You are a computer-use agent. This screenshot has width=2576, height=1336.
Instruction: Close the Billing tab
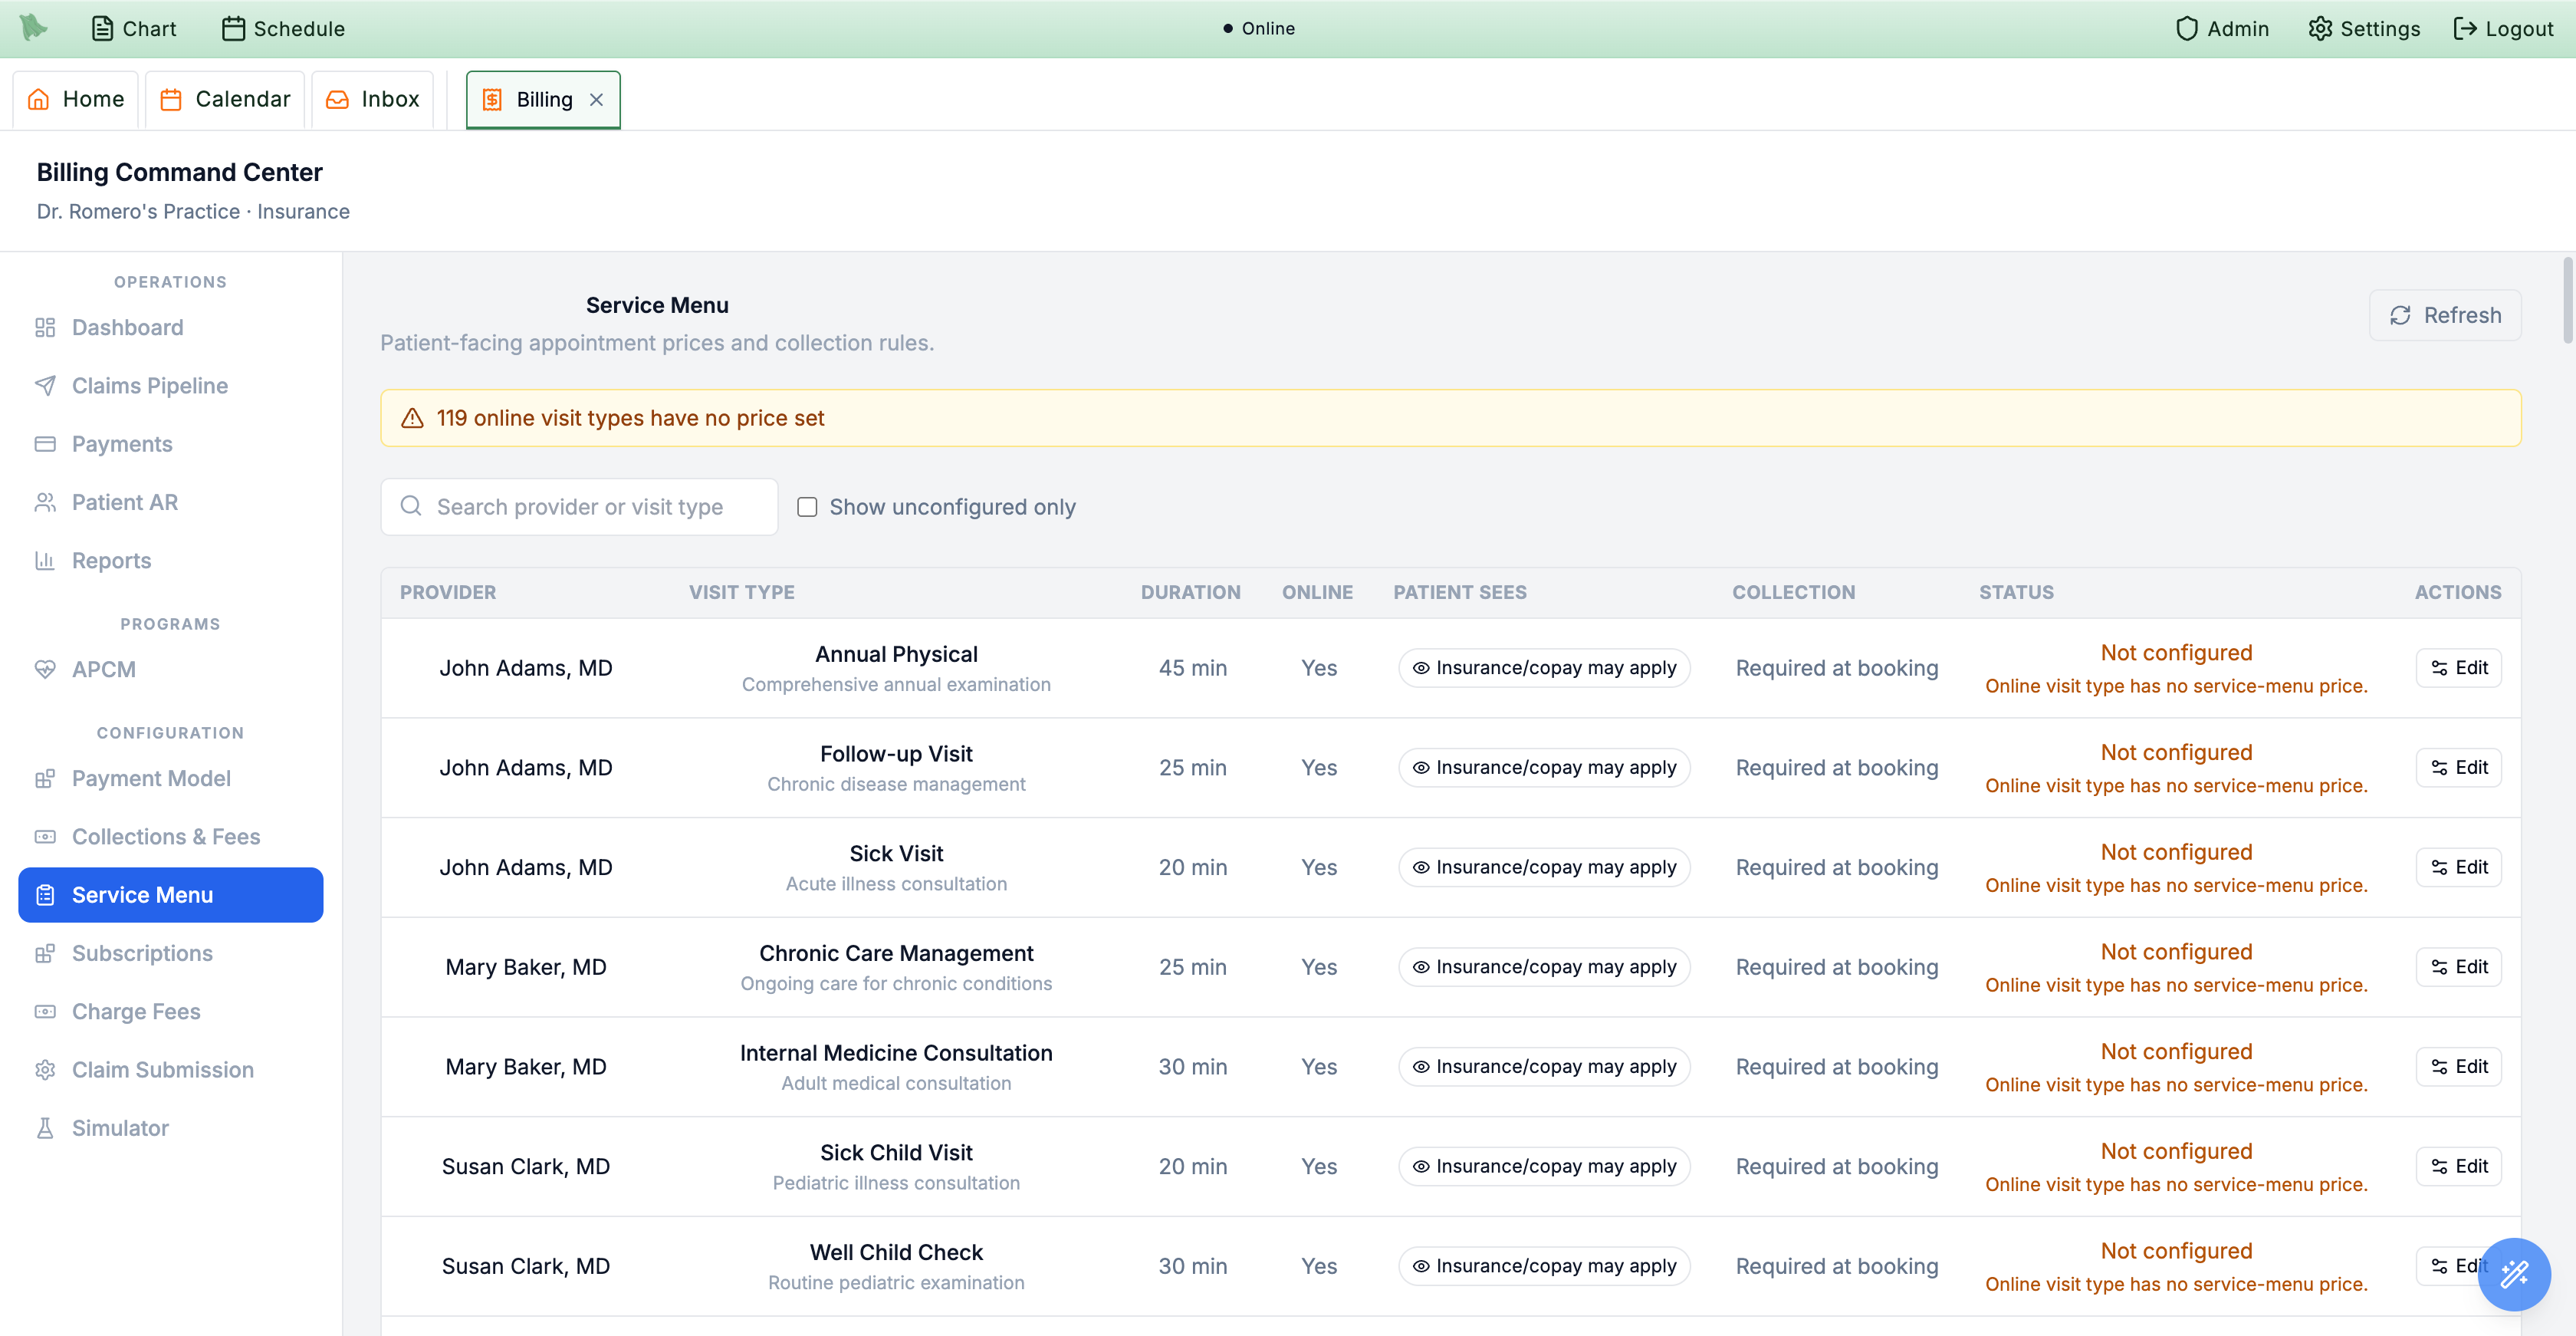pos(596,99)
